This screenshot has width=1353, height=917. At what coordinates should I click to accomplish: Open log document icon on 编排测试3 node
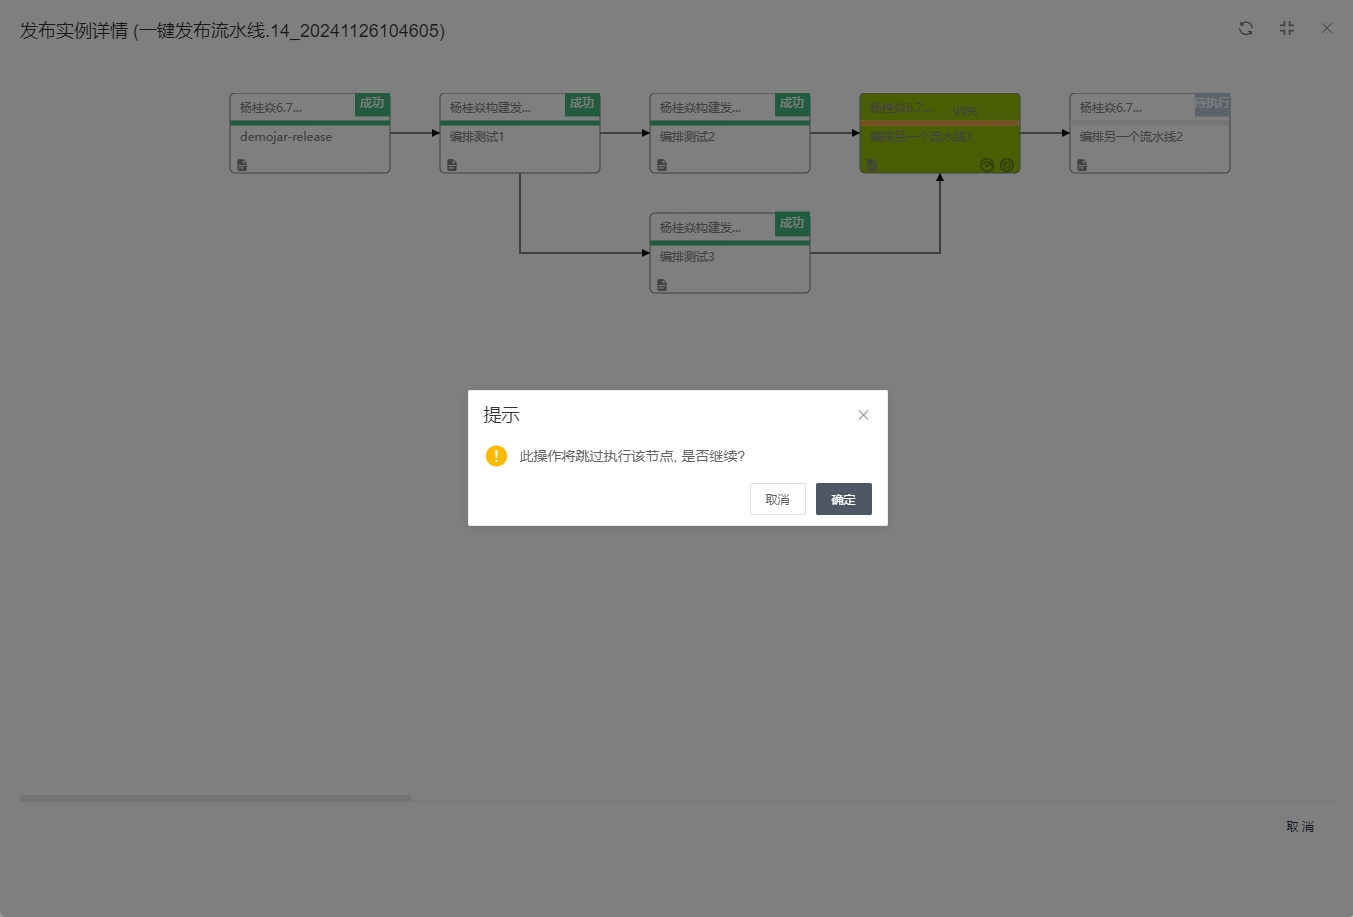(x=662, y=285)
